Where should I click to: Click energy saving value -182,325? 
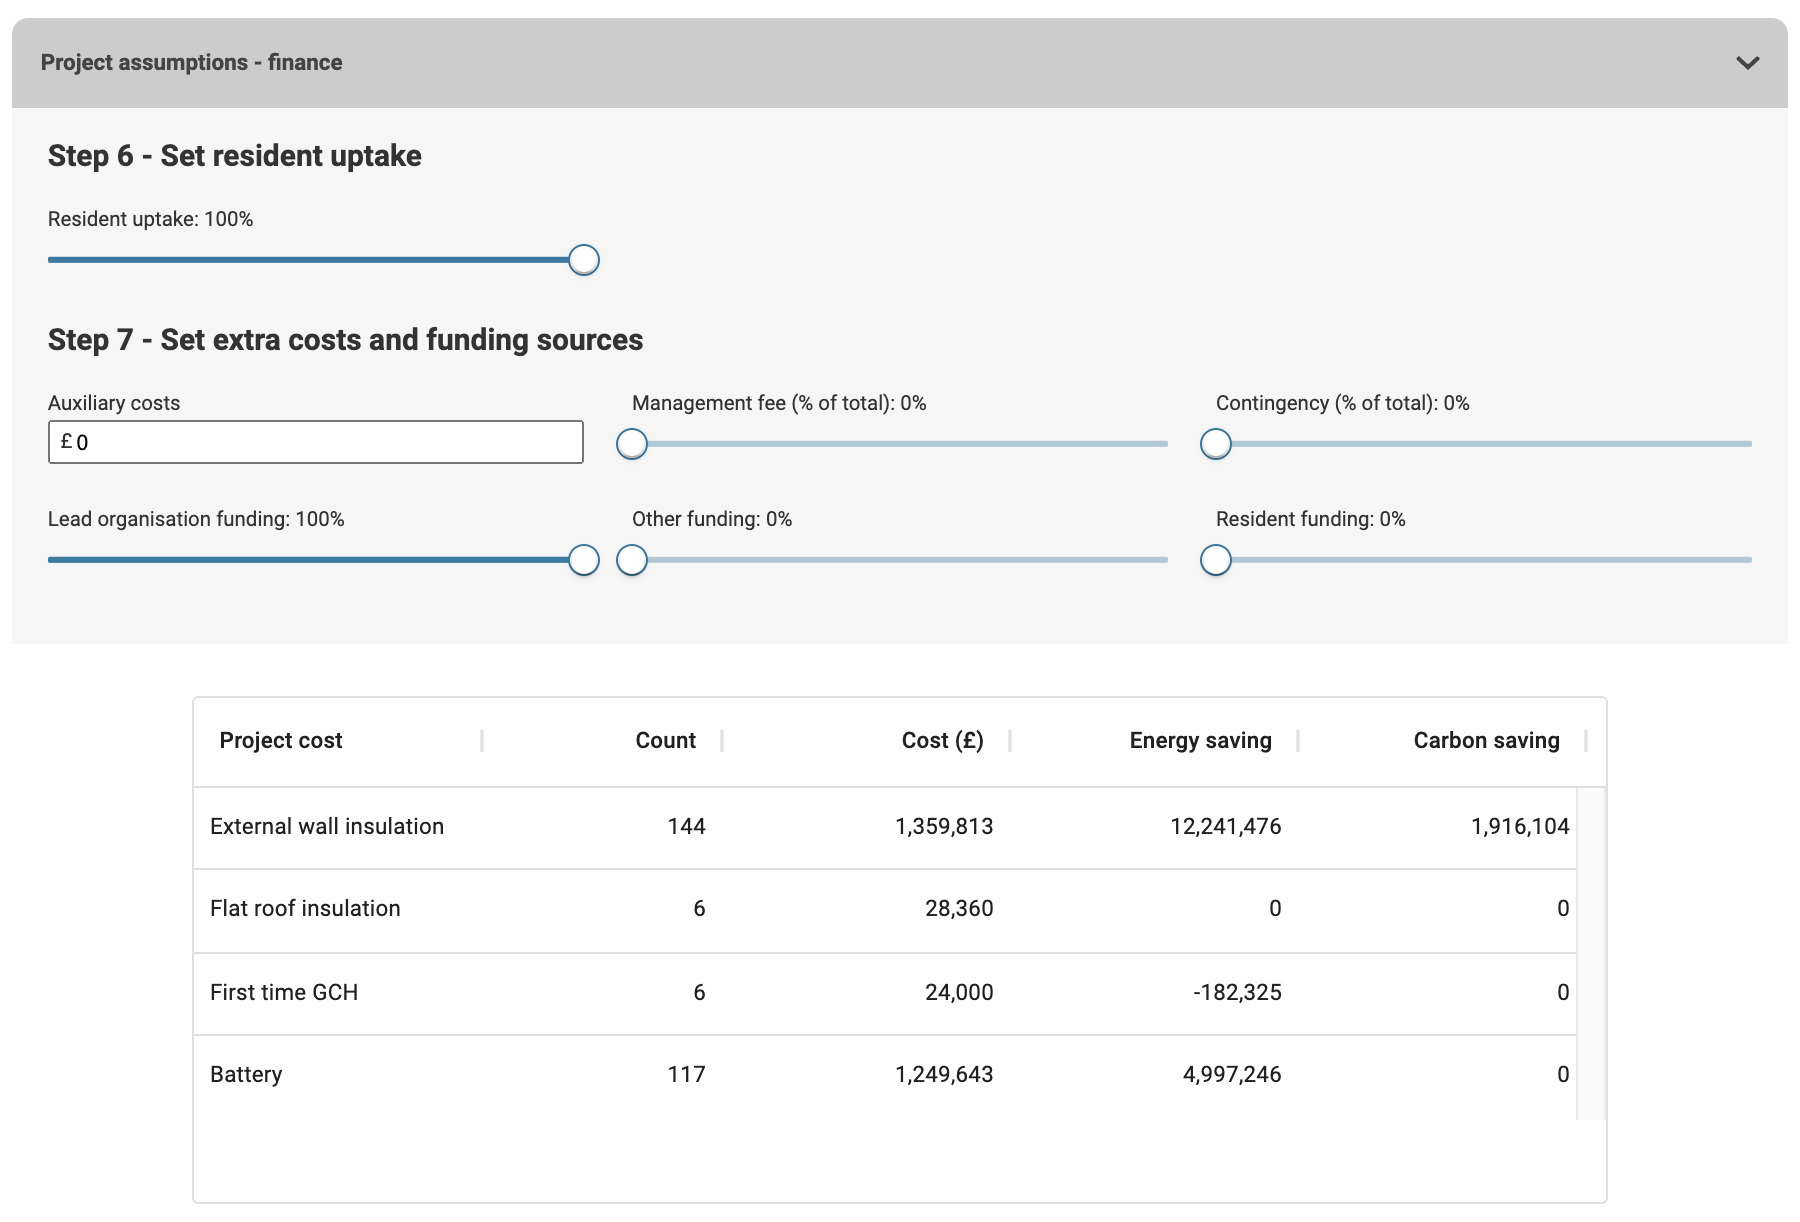pos(1237,992)
